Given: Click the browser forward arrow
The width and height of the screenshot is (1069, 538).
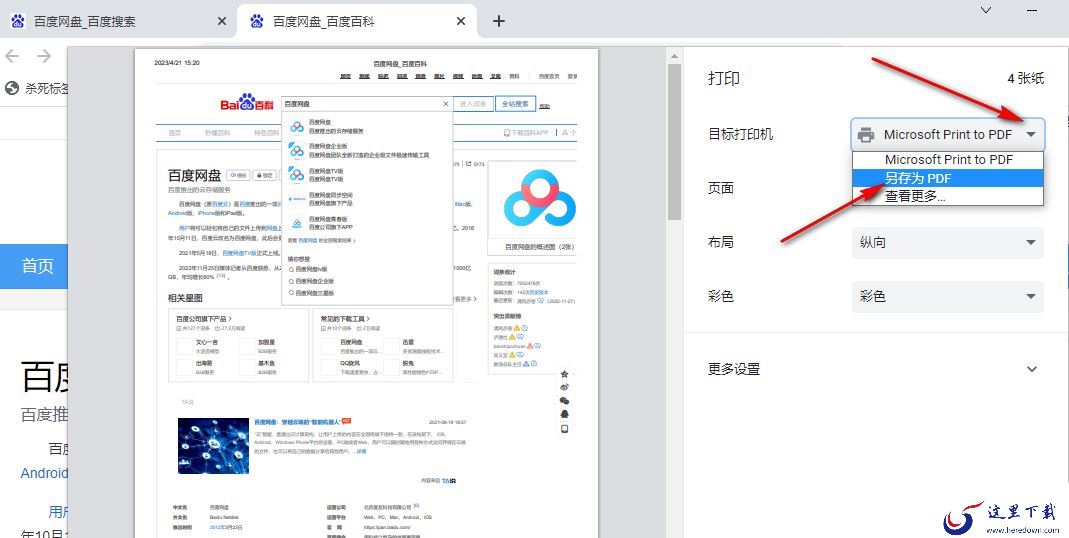Looking at the screenshot, I should click(x=44, y=56).
